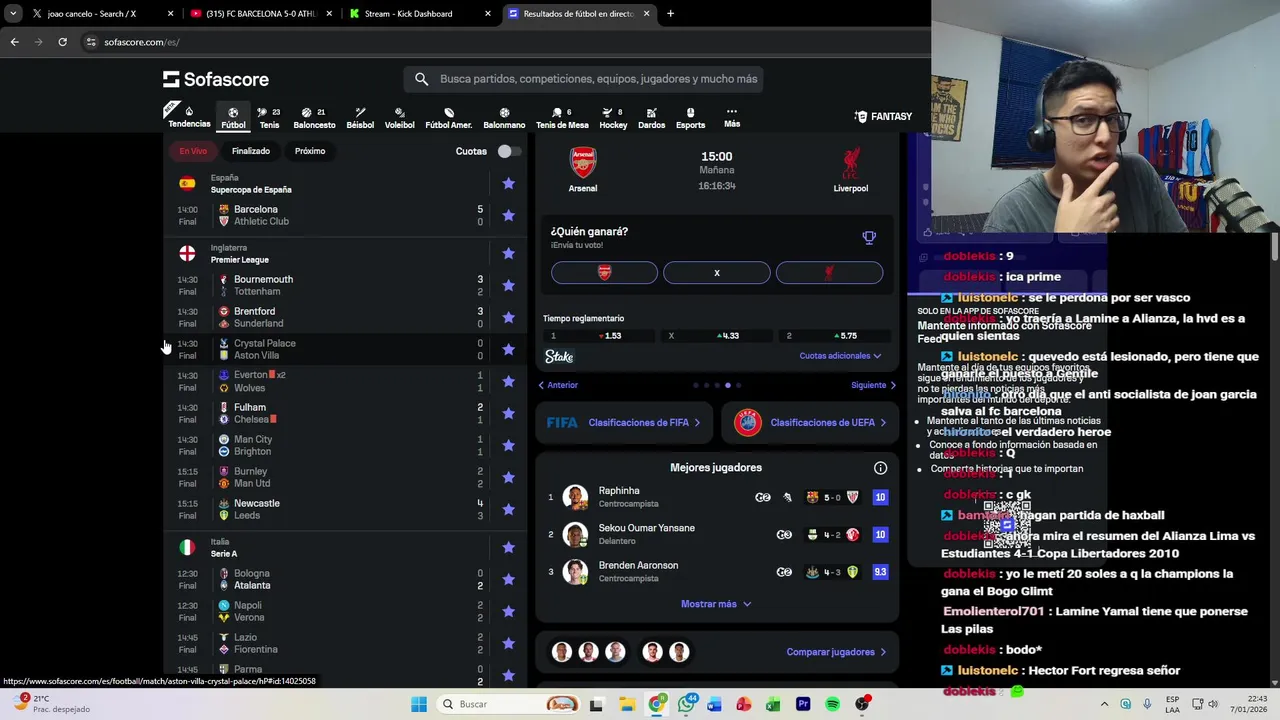The width and height of the screenshot is (1280, 720).
Task: Favorite the Fulham vs Chelsea match
Action: [508, 413]
